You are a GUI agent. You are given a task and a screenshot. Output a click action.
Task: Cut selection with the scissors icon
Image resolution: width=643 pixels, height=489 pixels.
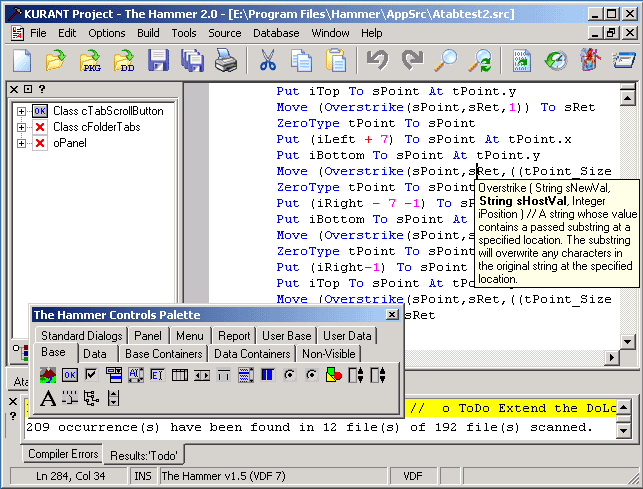tap(267, 60)
